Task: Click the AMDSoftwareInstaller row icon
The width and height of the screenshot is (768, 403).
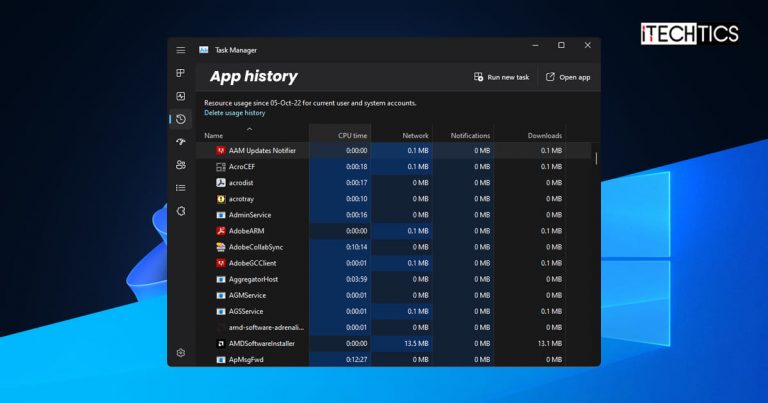Action: point(221,343)
